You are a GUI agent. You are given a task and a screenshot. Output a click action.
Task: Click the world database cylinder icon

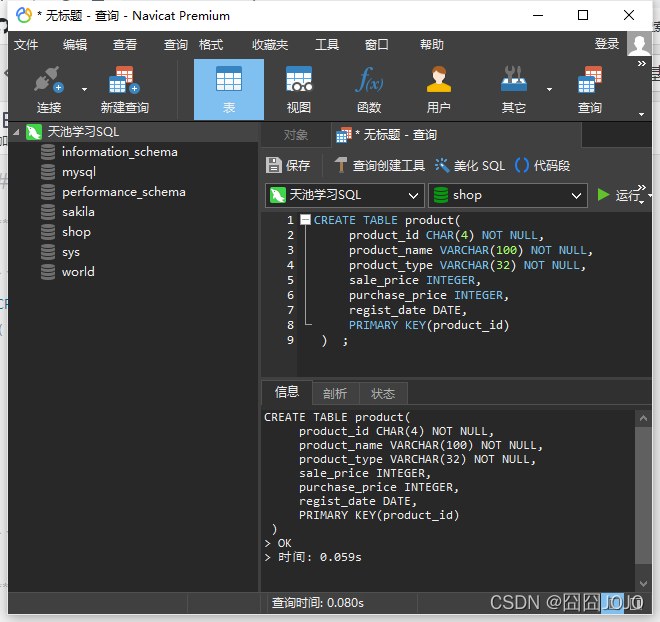48,272
